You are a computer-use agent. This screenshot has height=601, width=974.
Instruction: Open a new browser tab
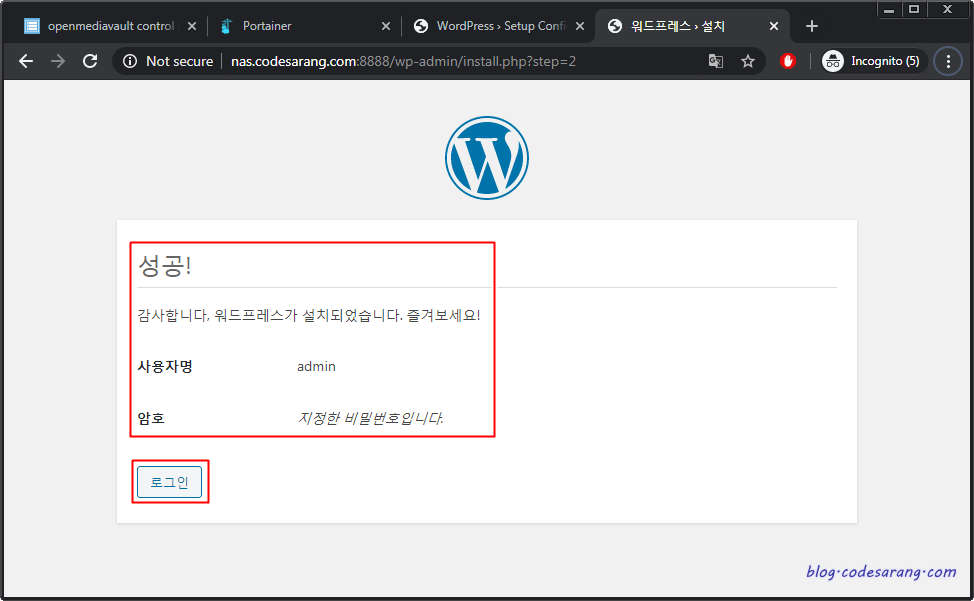tap(811, 26)
